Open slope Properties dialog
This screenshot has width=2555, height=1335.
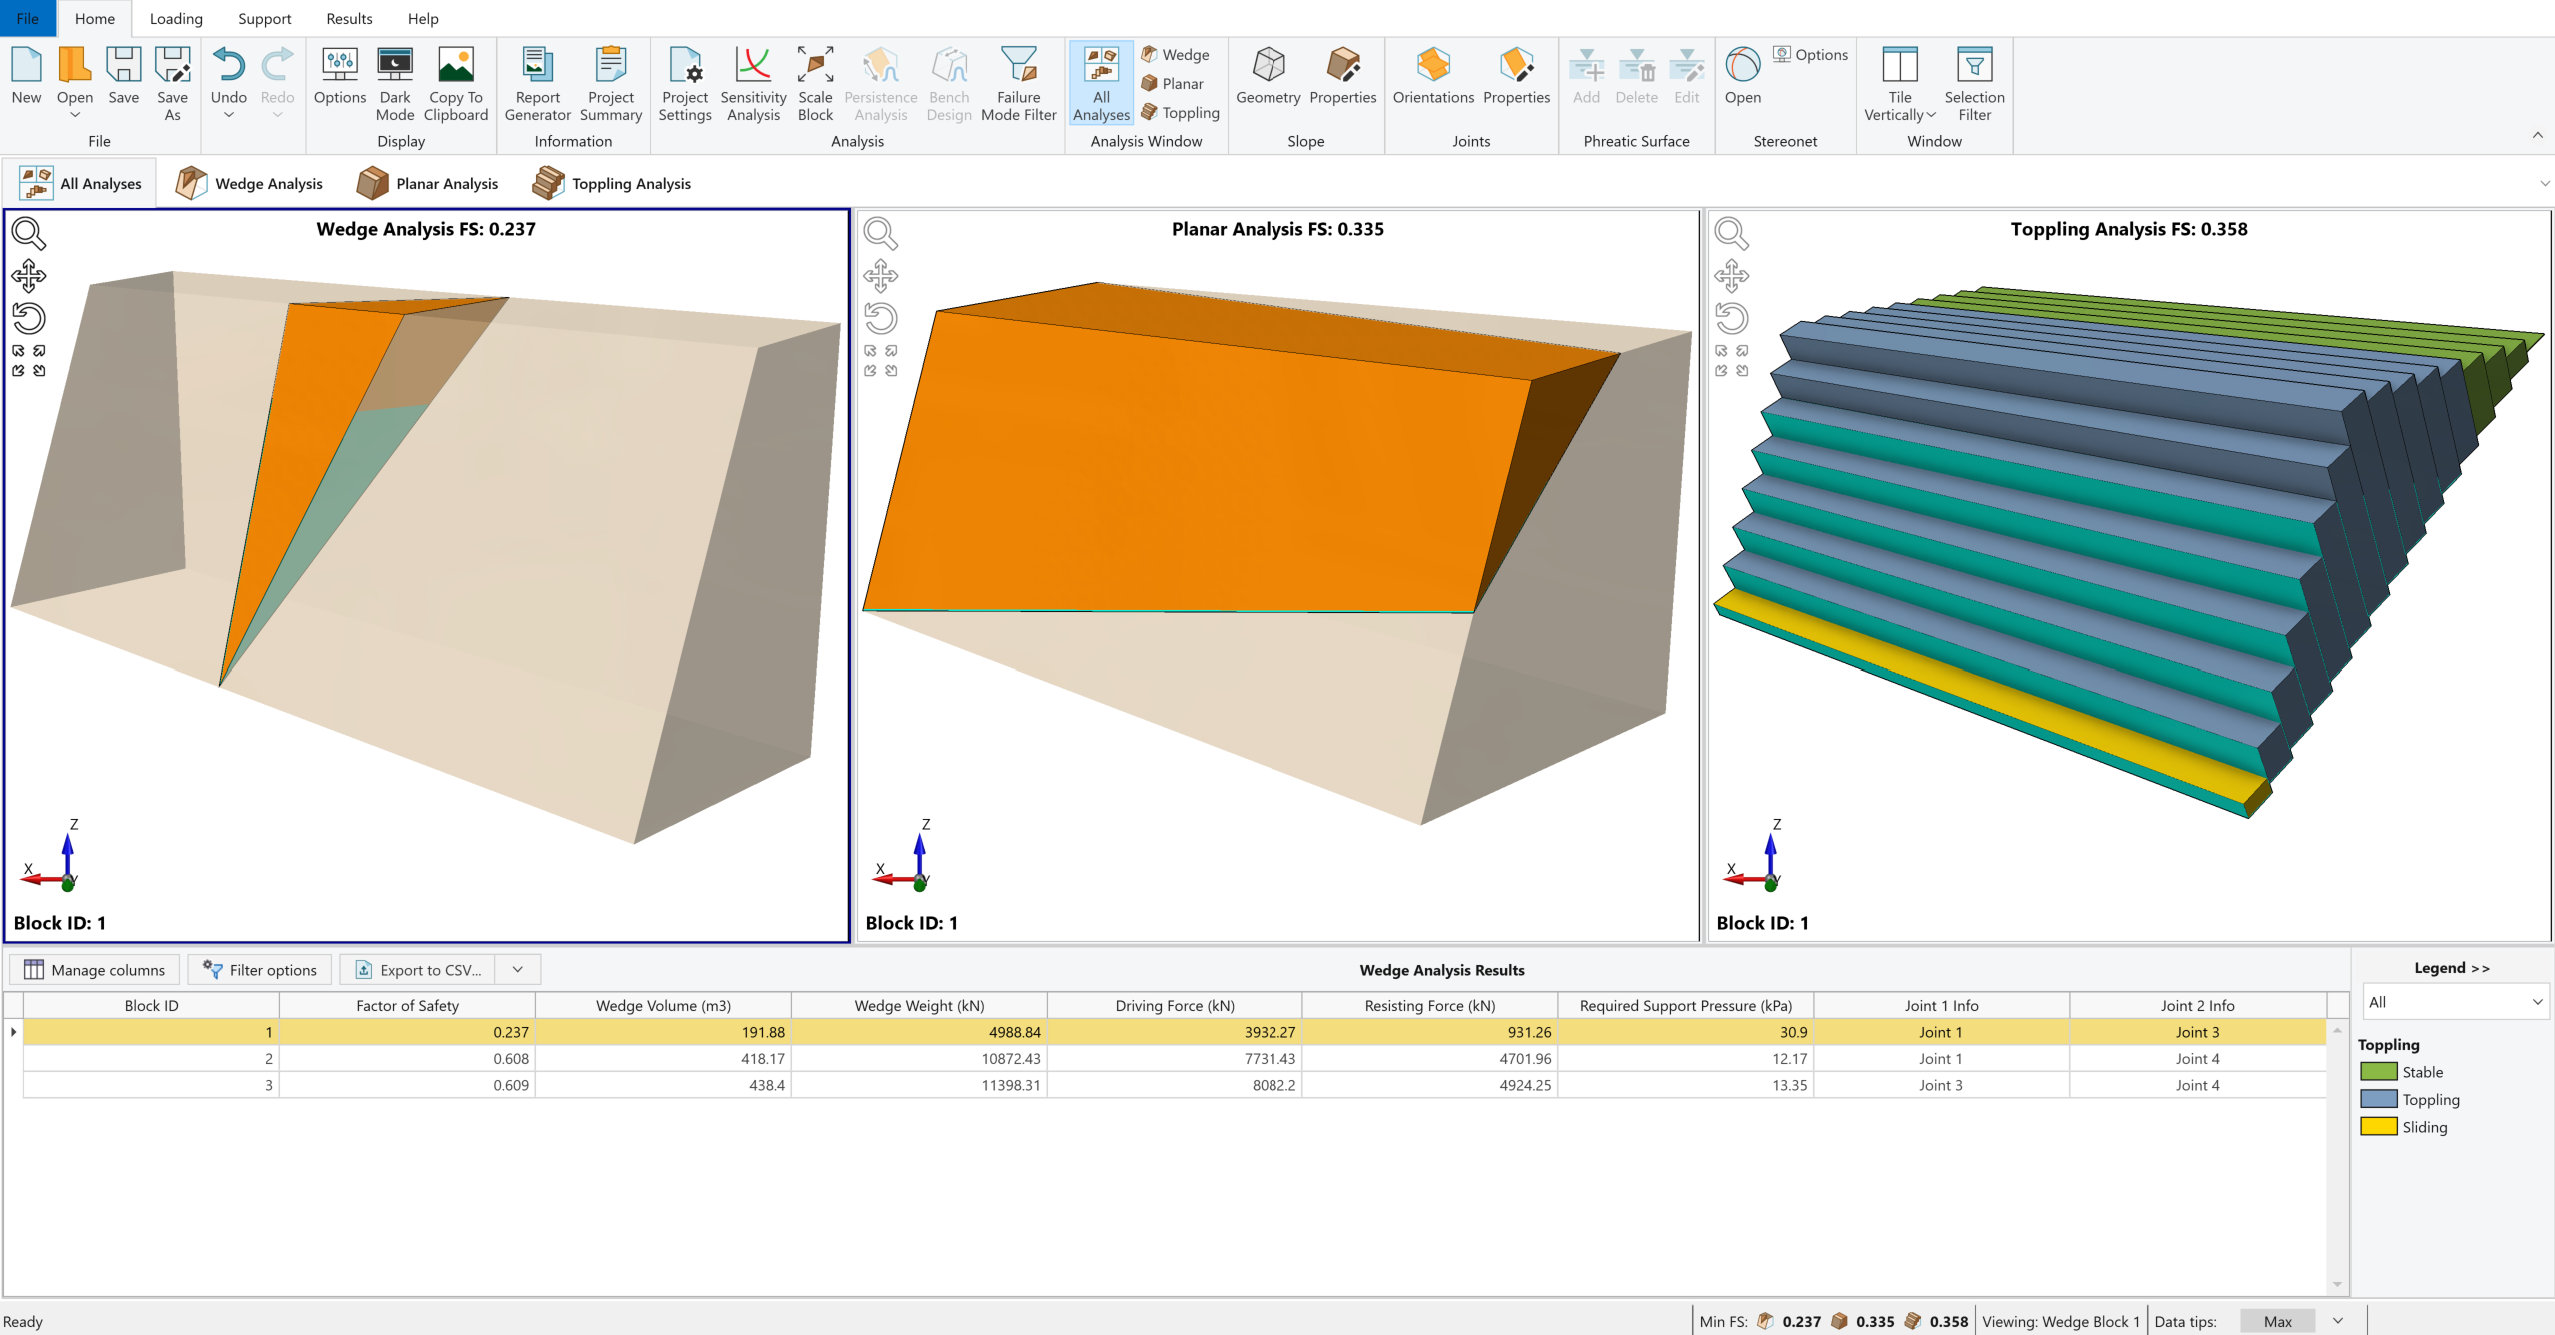1343,75
